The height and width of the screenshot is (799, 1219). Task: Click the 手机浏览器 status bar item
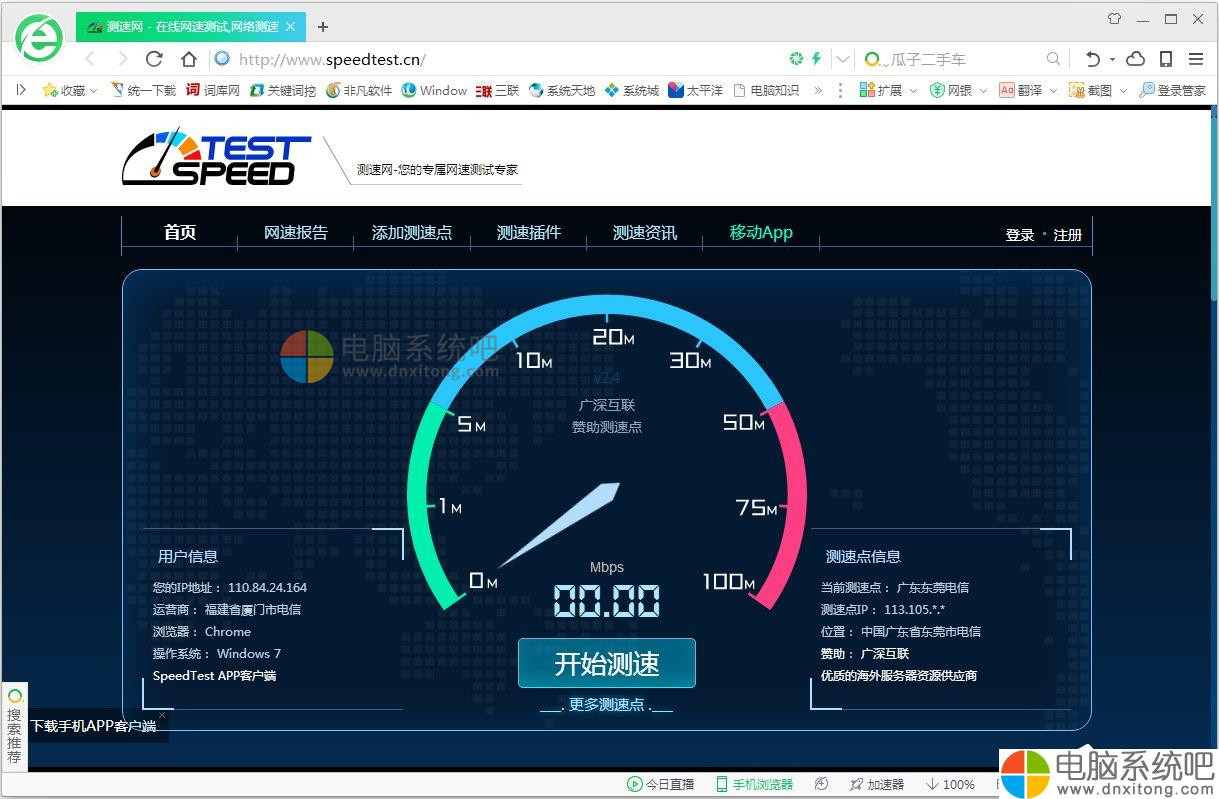(754, 785)
